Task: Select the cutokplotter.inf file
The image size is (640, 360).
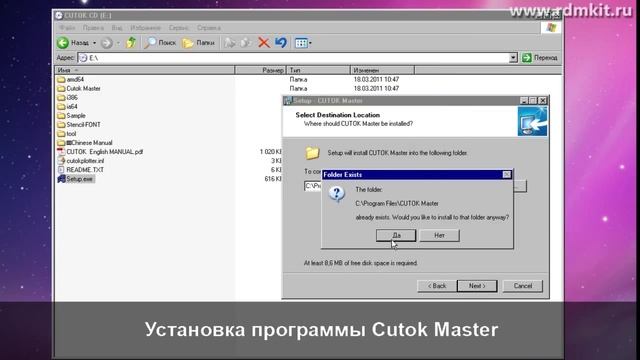Action: pyautogui.click(x=81, y=161)
